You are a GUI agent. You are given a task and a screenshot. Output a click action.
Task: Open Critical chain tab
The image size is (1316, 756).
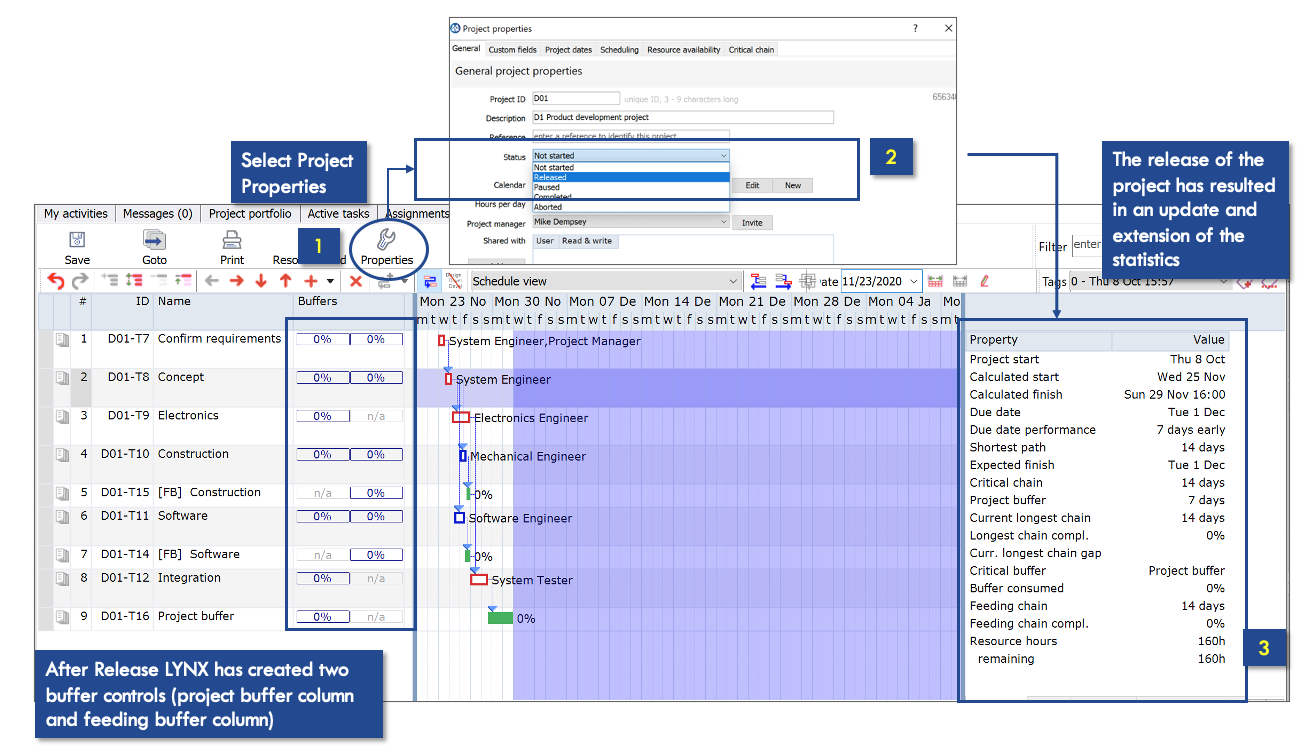pyautogui.click(x=751, y=49)
